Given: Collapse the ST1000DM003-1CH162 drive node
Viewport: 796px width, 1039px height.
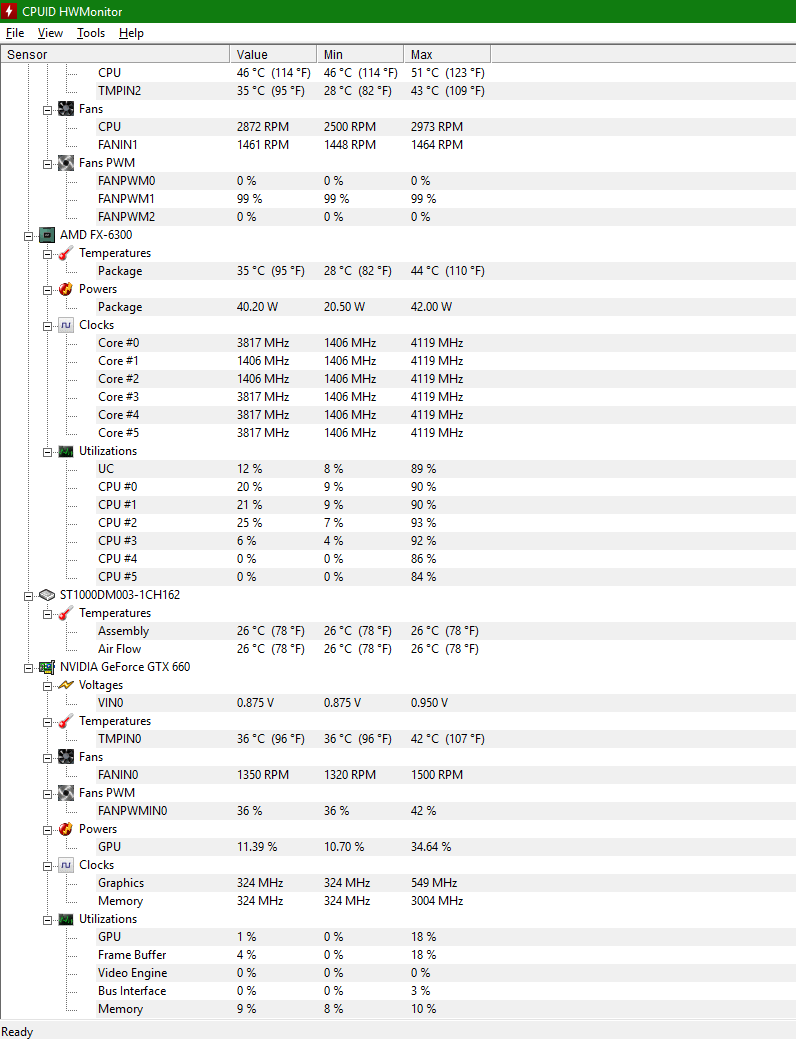Looking at the screenshot, I should (28, 596).
